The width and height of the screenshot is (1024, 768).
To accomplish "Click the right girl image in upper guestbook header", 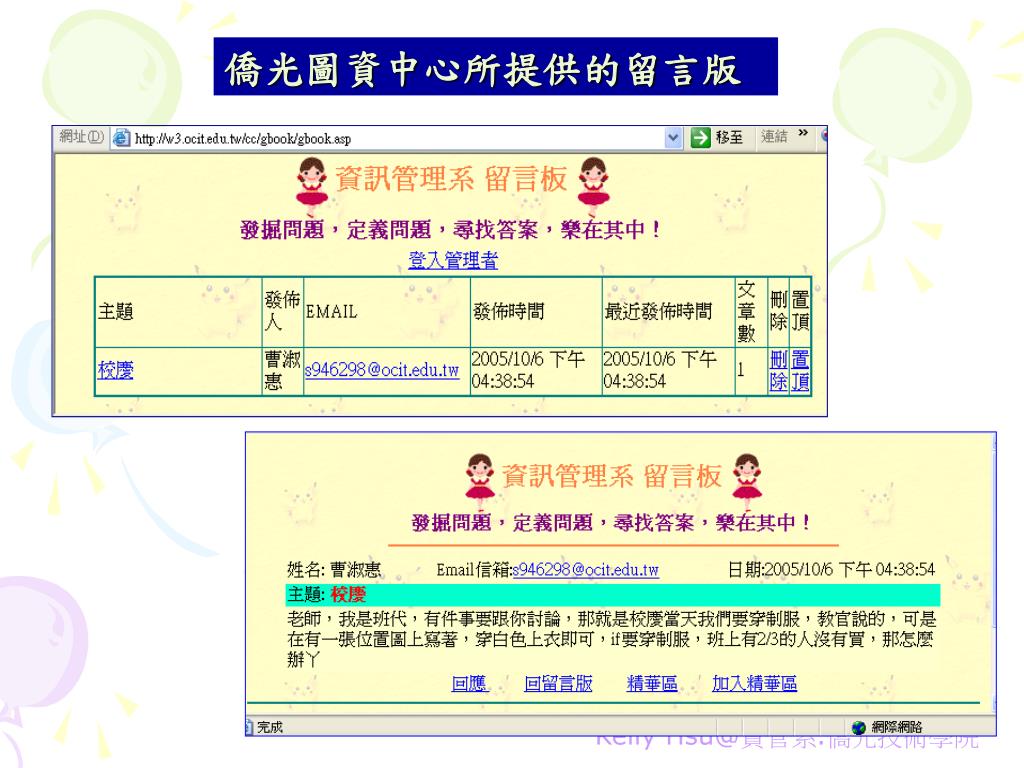I will pyautogui.click(x=594, y=185).
